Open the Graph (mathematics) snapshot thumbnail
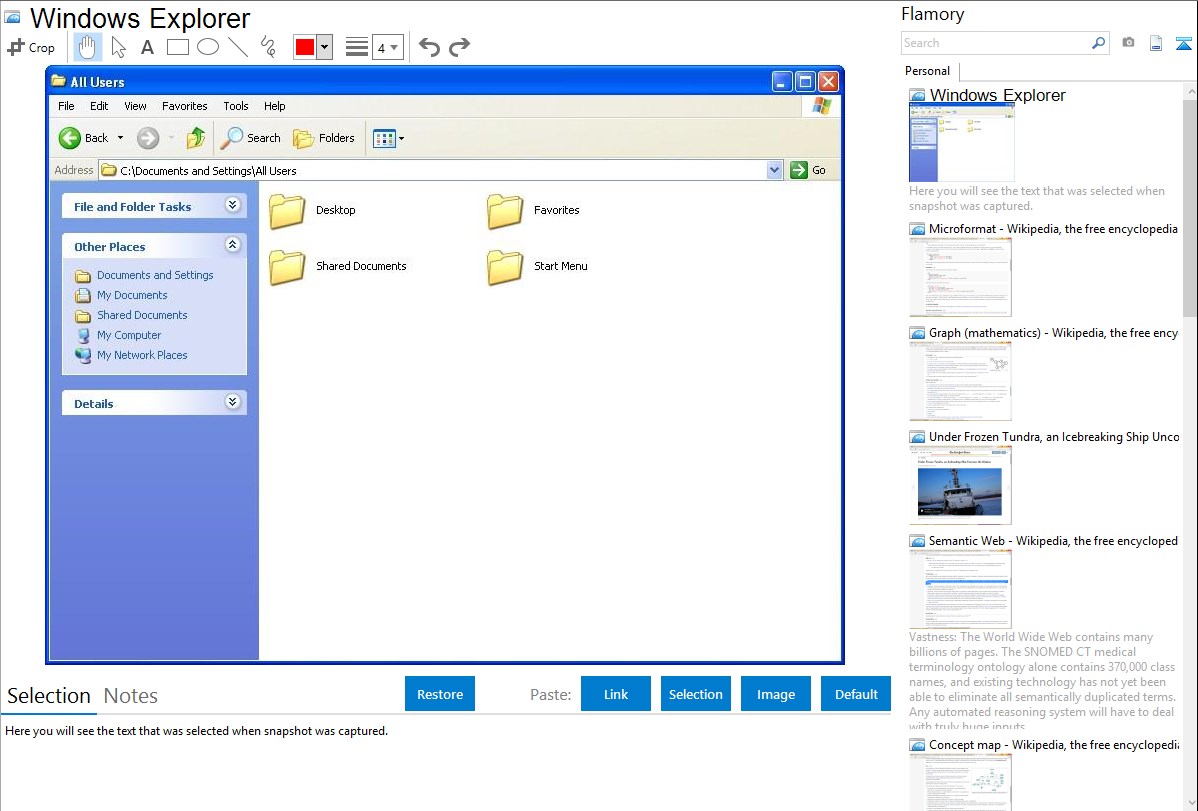 click(x=960, y=381)
